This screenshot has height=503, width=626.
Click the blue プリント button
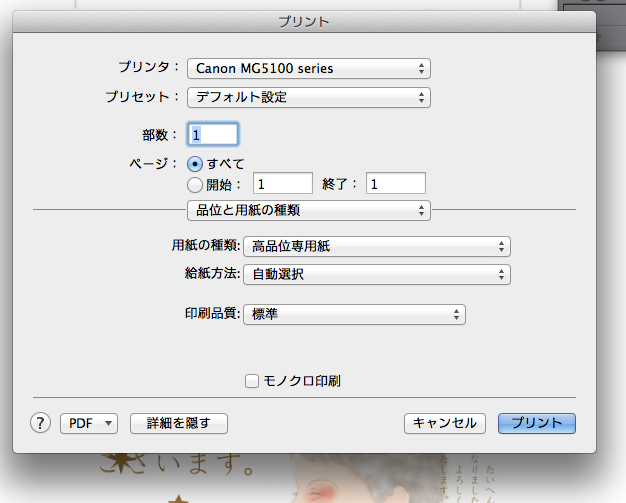(537, 423)
